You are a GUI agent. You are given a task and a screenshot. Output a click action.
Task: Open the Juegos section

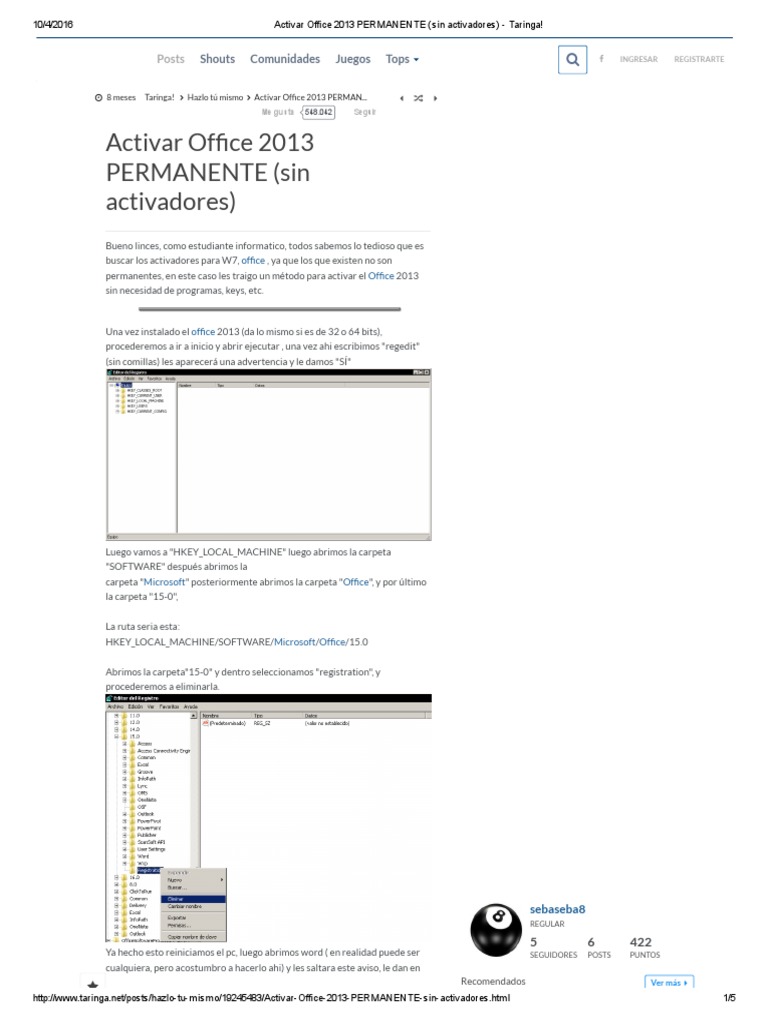coord(353,59)
